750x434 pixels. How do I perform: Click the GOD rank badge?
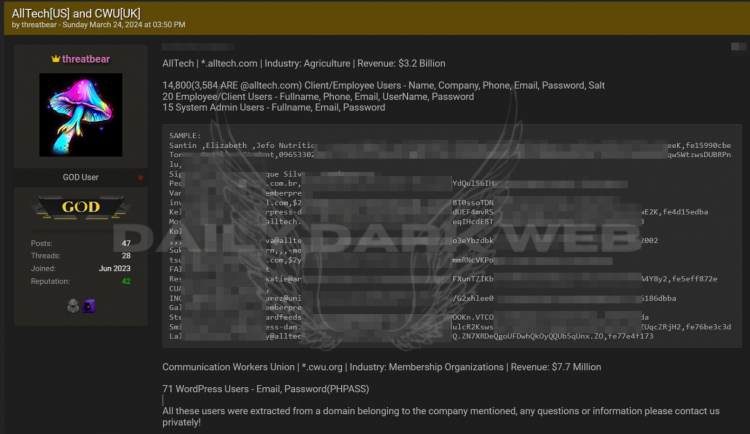pyautogui.click(x=80, y=207)
